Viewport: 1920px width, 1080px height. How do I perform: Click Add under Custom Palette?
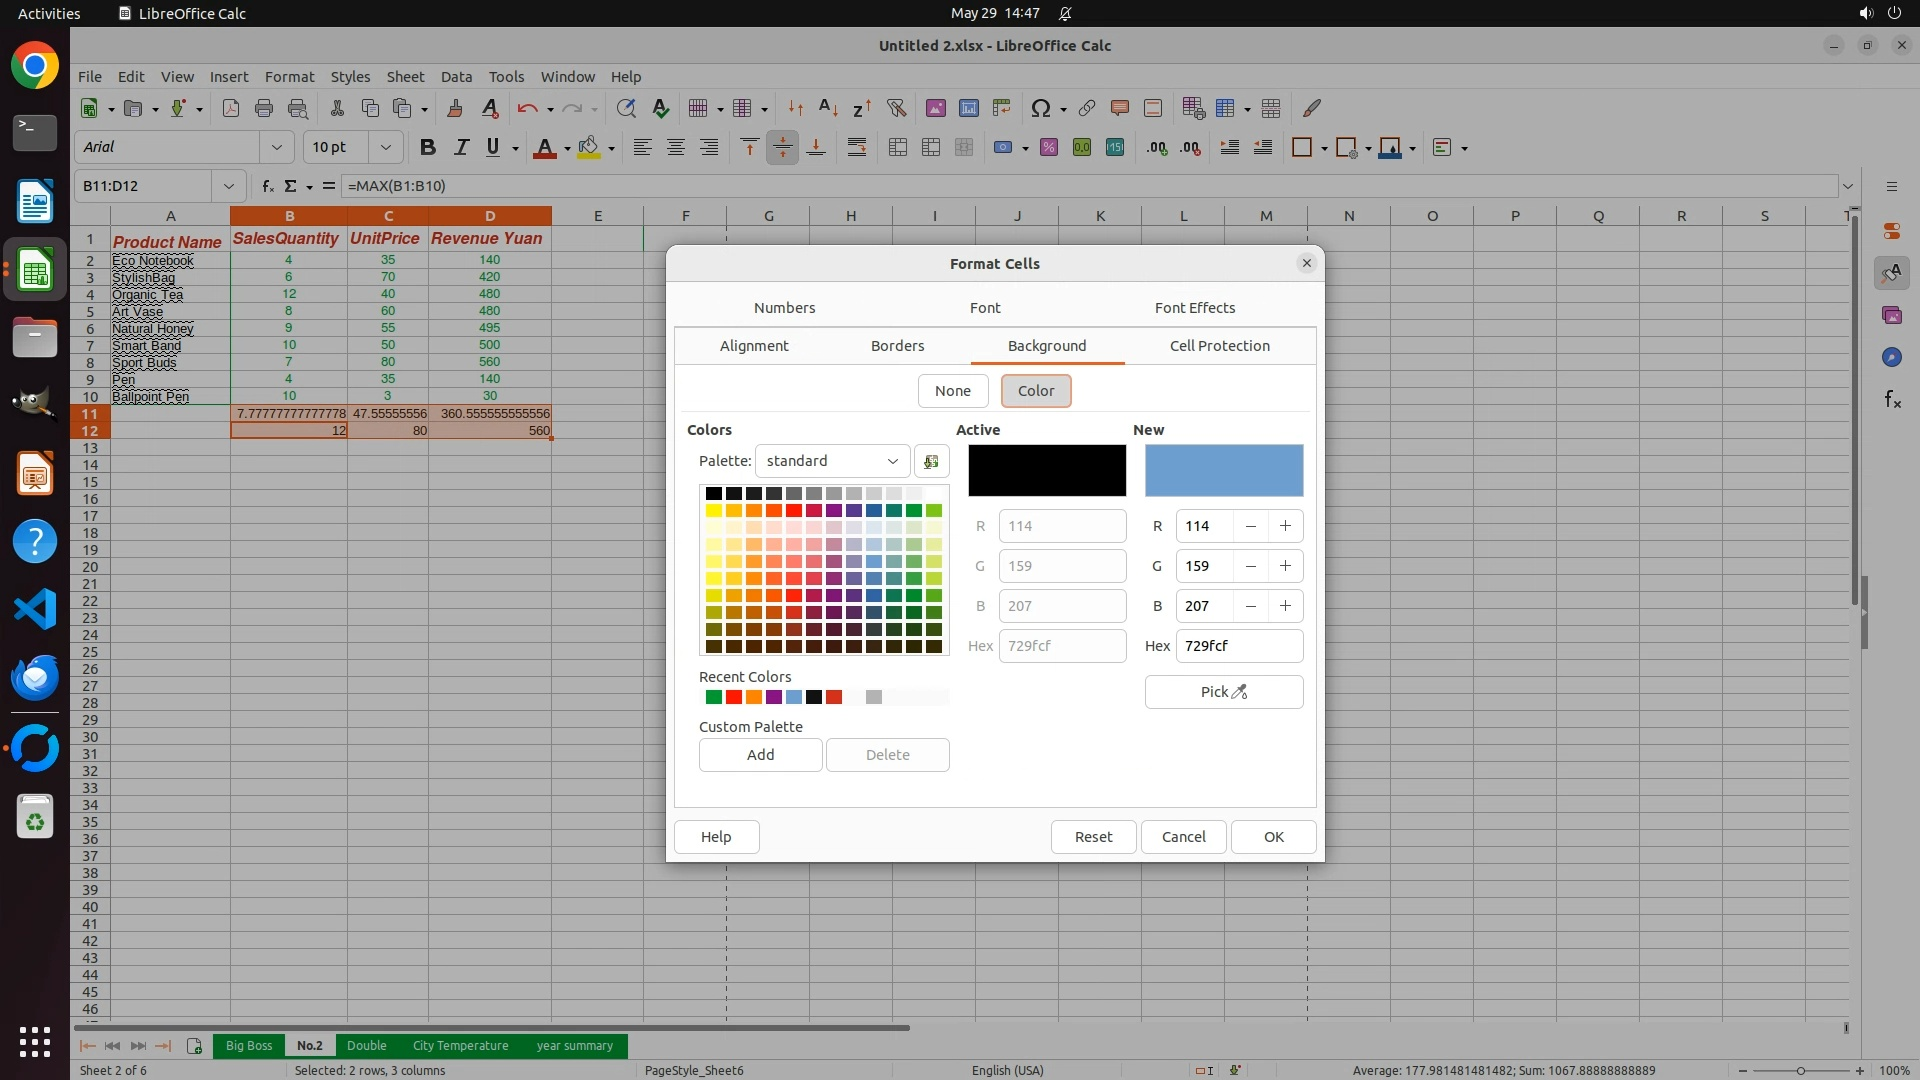(x=760, y=755)
